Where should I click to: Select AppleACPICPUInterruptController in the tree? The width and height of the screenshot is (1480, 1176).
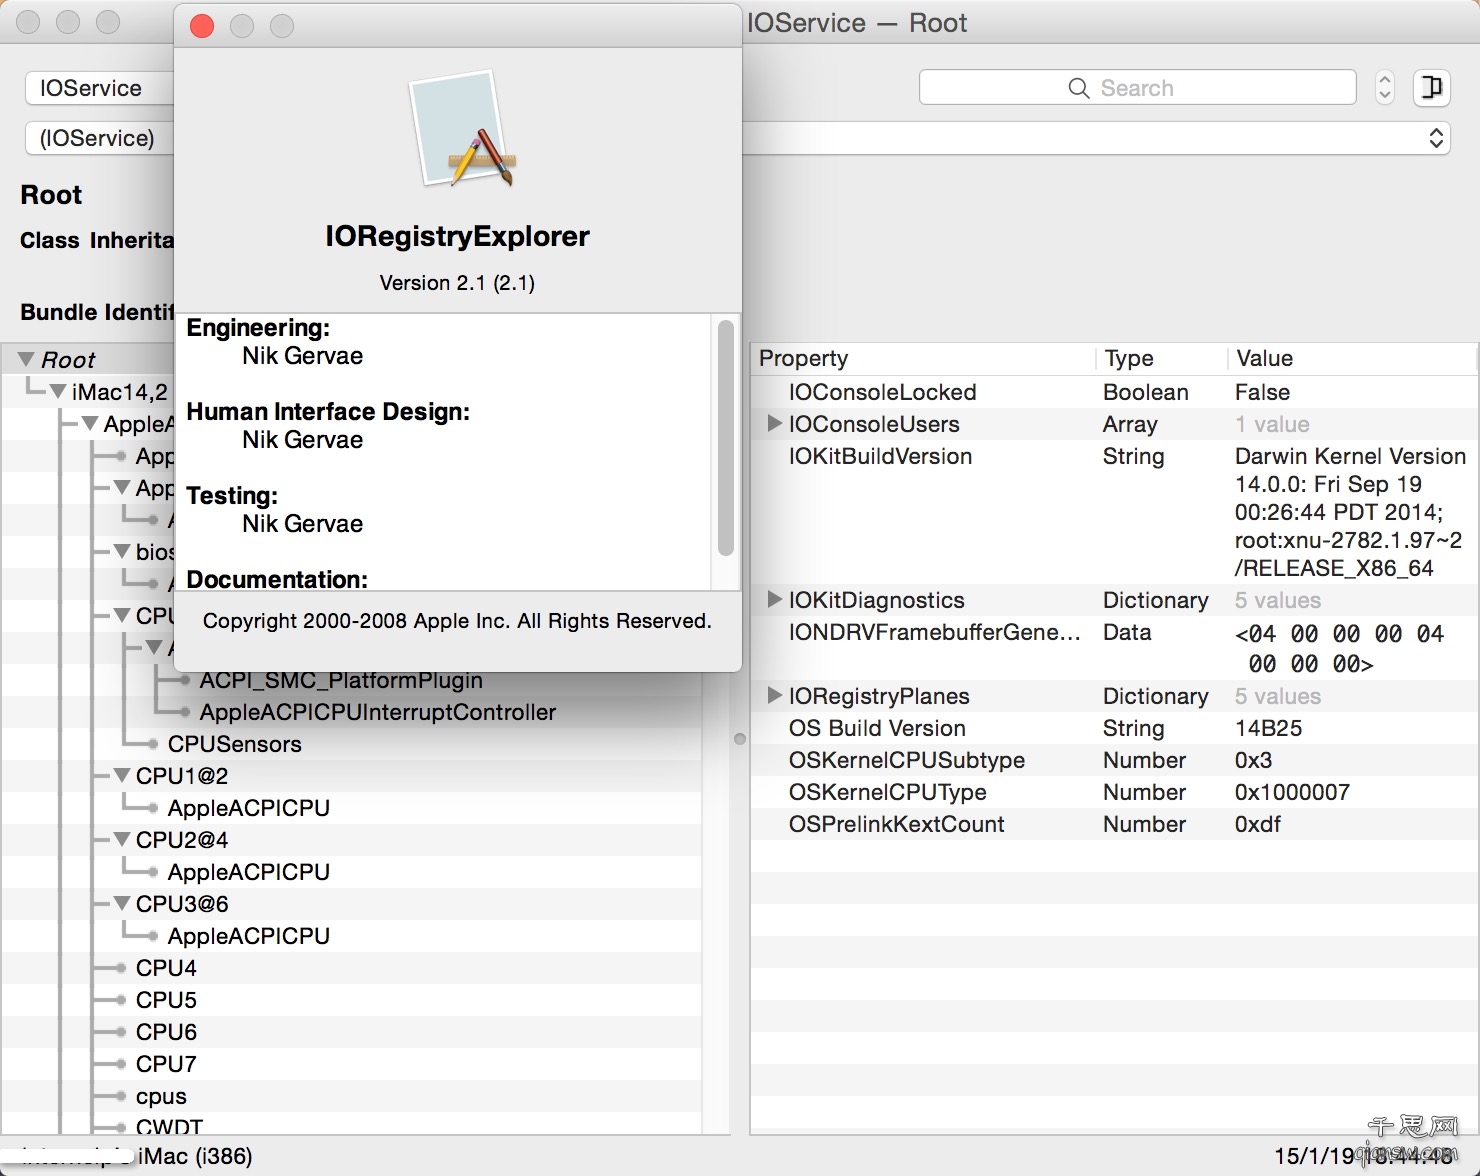coord(378,712)
